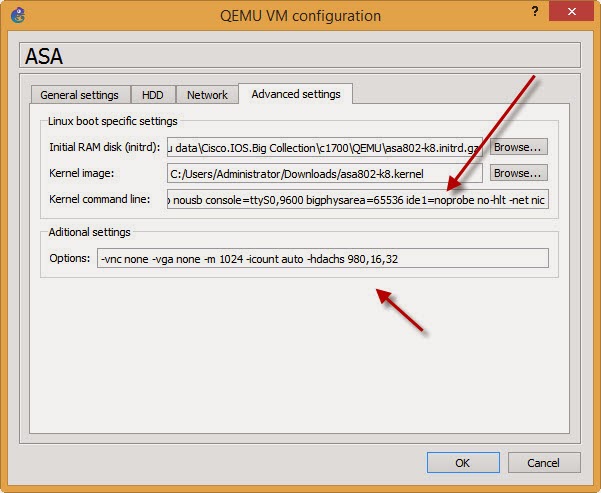
Task: Close the QEMU VM configuration dialog
Action: click(571, 12)
